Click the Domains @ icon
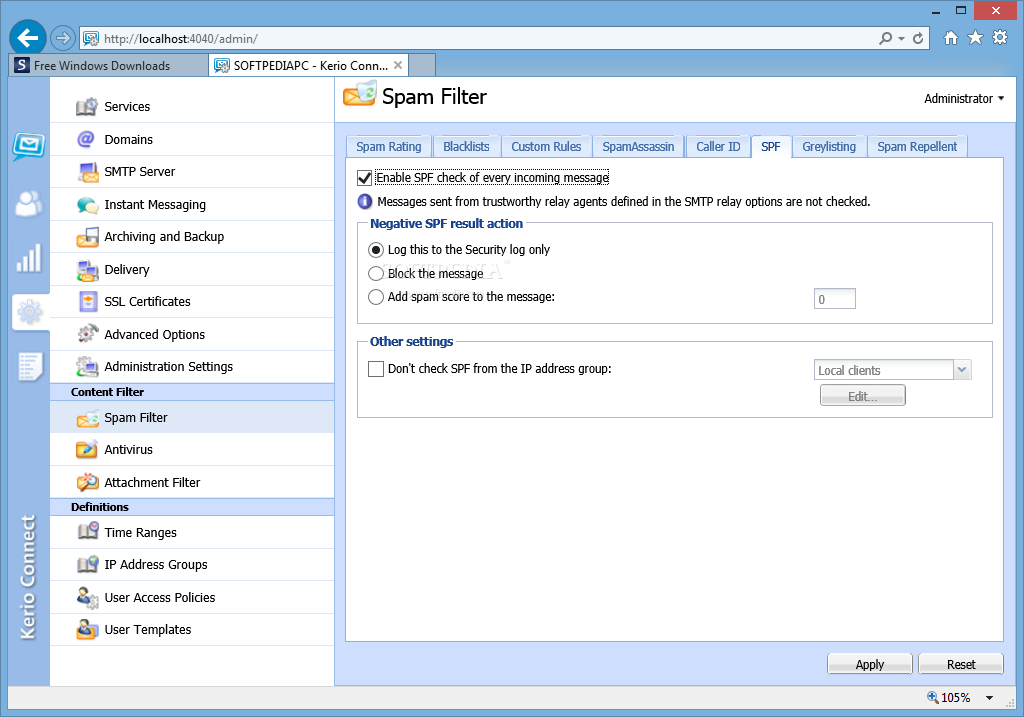1024x717 pixels. click(86, 139)
